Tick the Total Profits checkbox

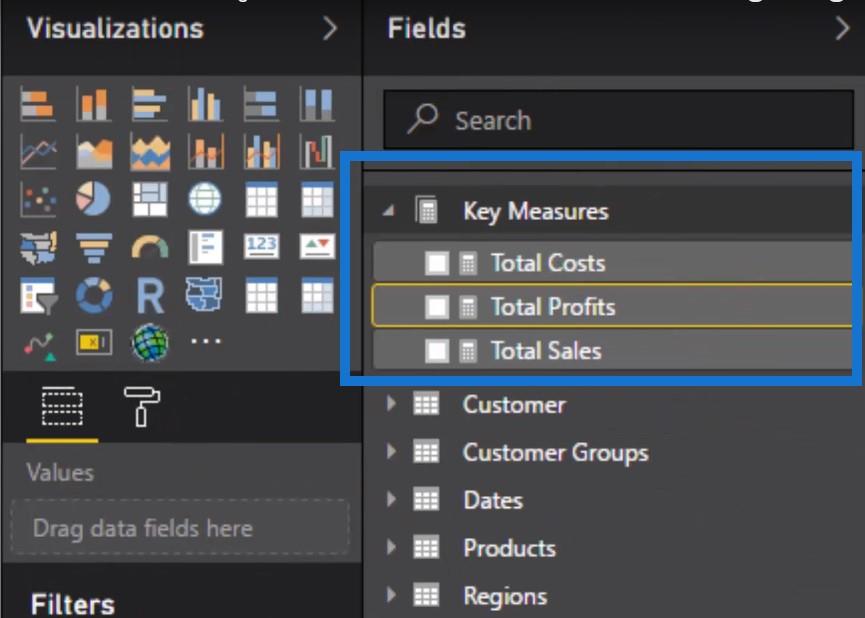(x=437, y=307)
